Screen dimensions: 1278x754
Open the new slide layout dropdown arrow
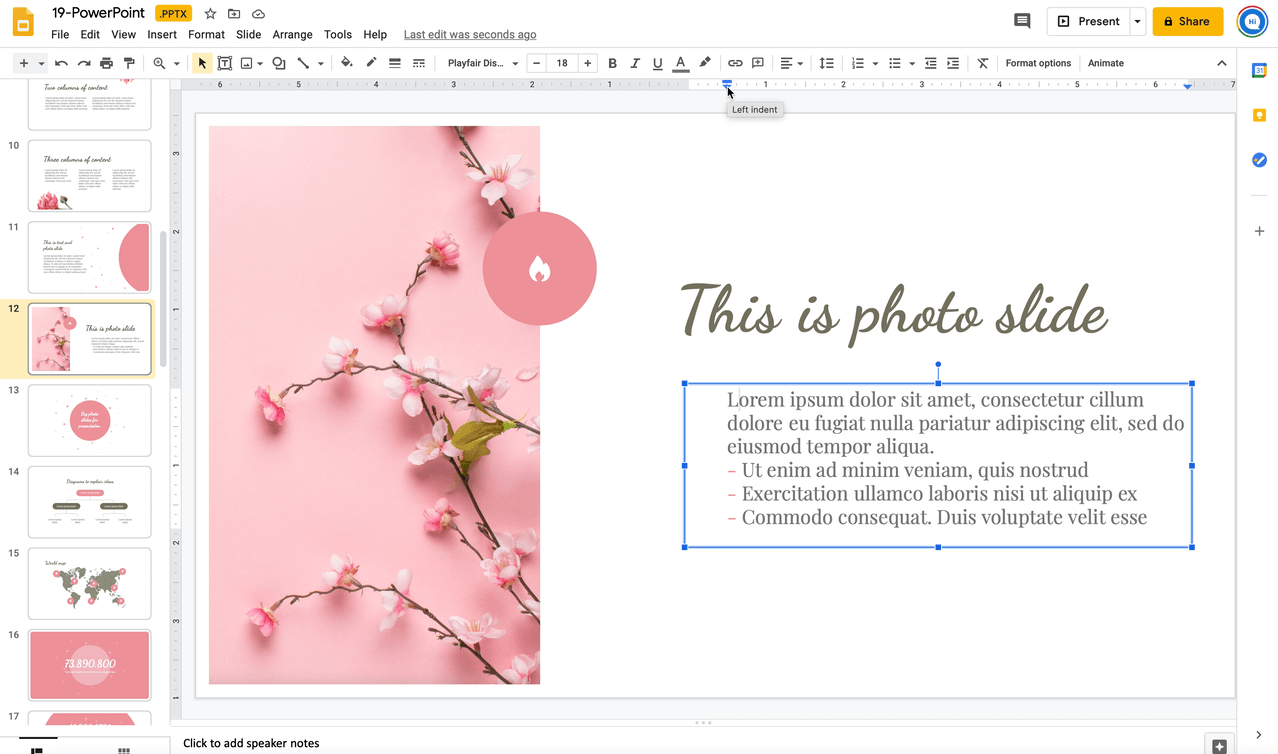[x=41, y=64]
